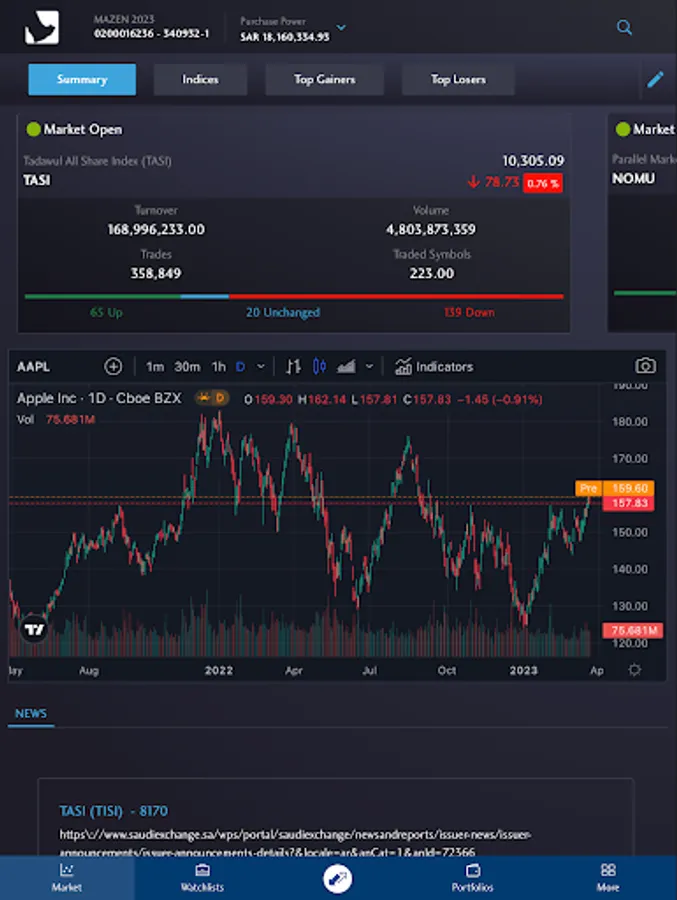677x900 pixels.
Task: Expand the chart style dropdown chevron
Action: tap(369, 366)
